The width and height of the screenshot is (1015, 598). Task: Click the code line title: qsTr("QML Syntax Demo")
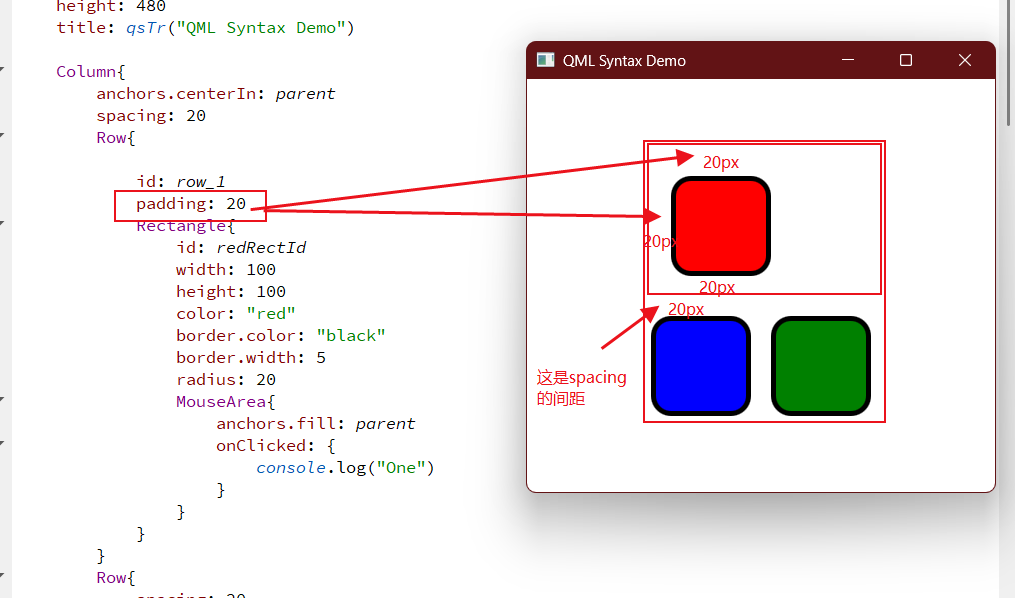[x=205, y=28]
